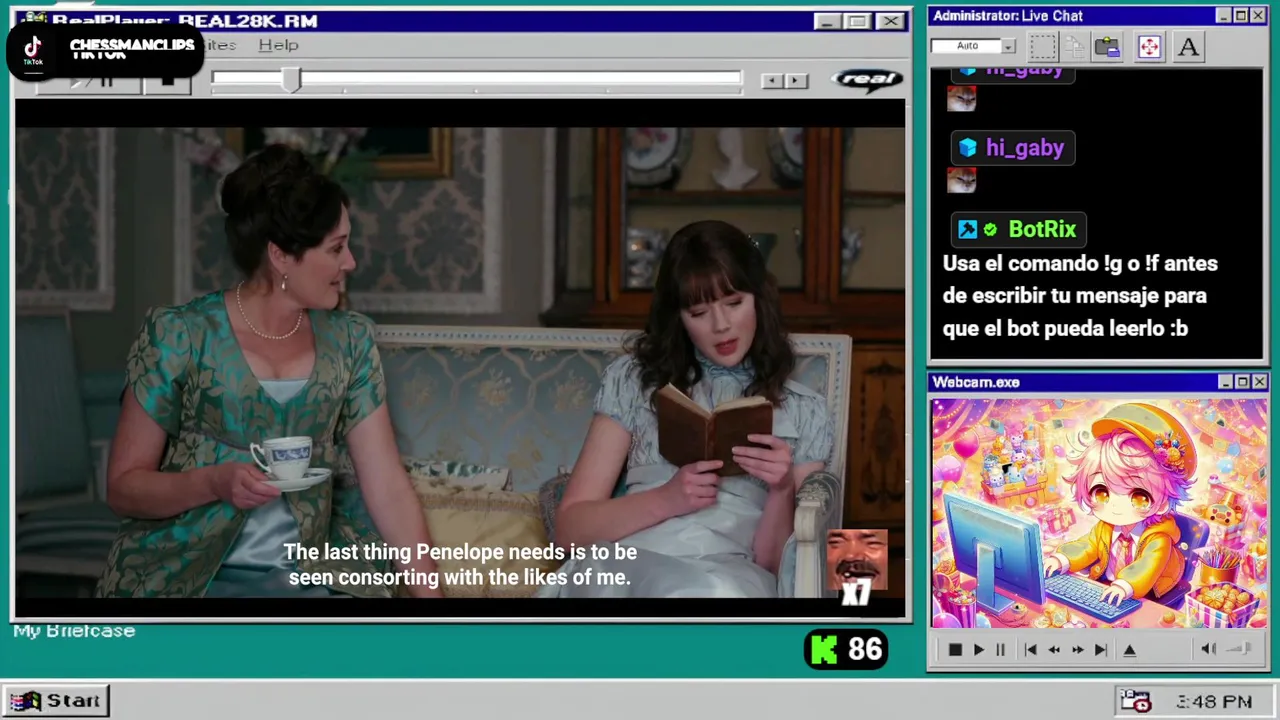The width and height of the screenshot is (1280, 720).
Task: Click the system tray scheduler icon
Action: [1135, 701]
